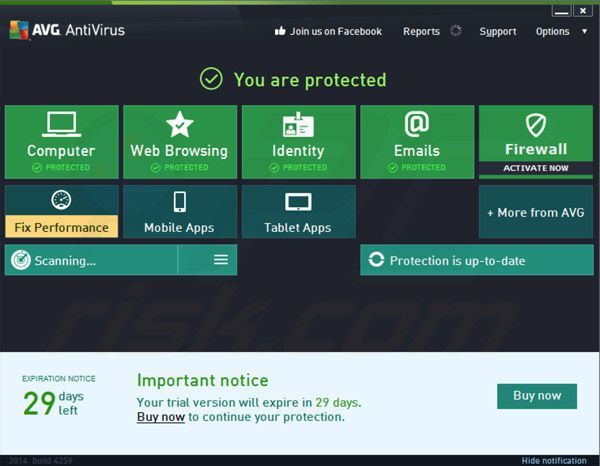Close the AVG window
The width and height of the screenshot is (600, 466).
pyautogui.click(x=582, y=11)
